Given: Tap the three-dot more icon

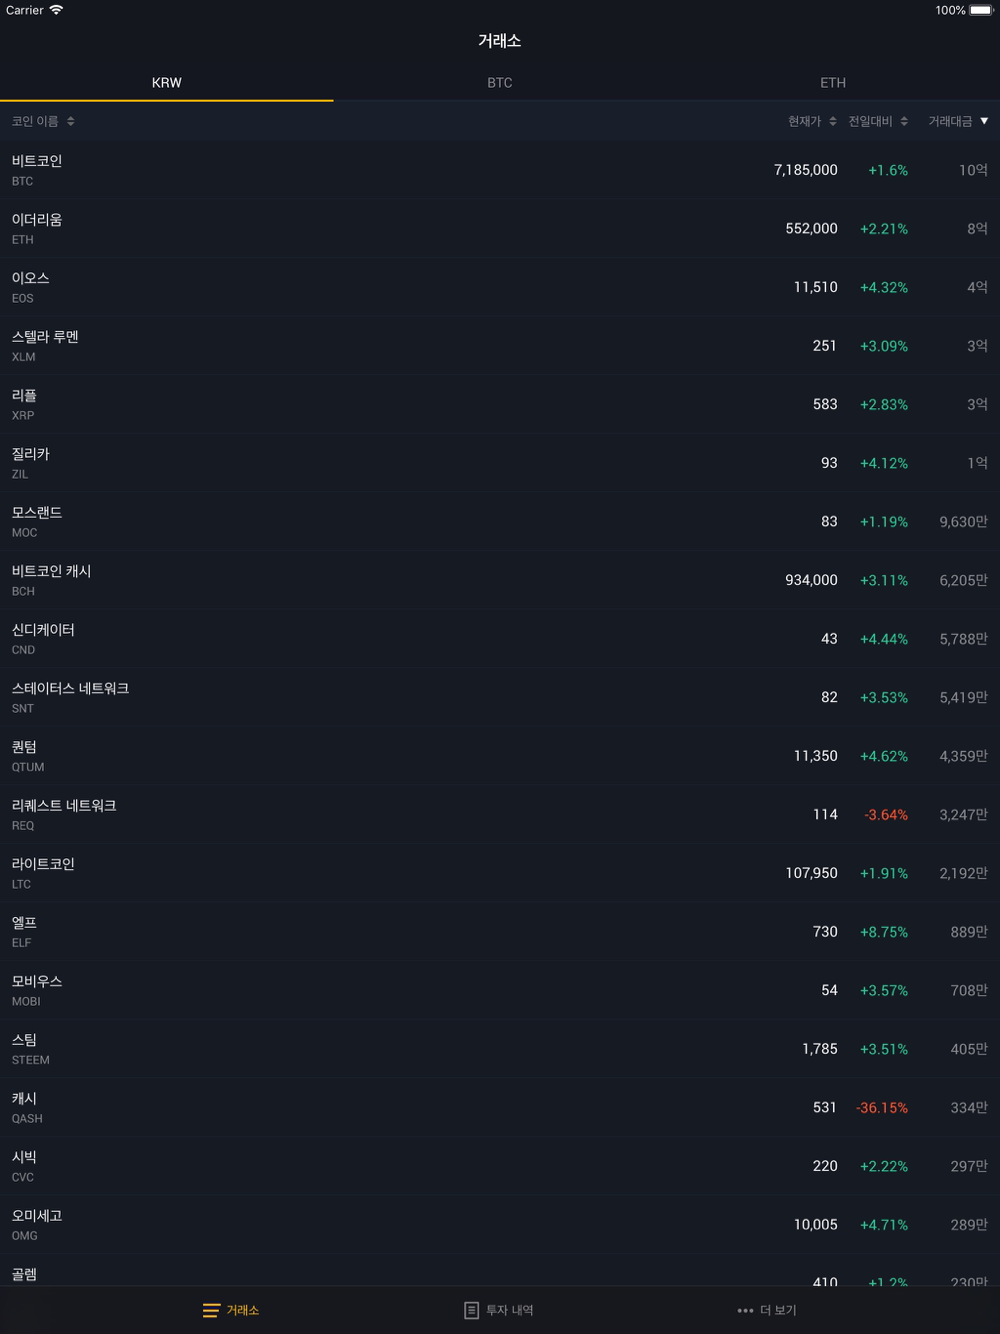Looking at the screenshot, I should point(745,1310).
